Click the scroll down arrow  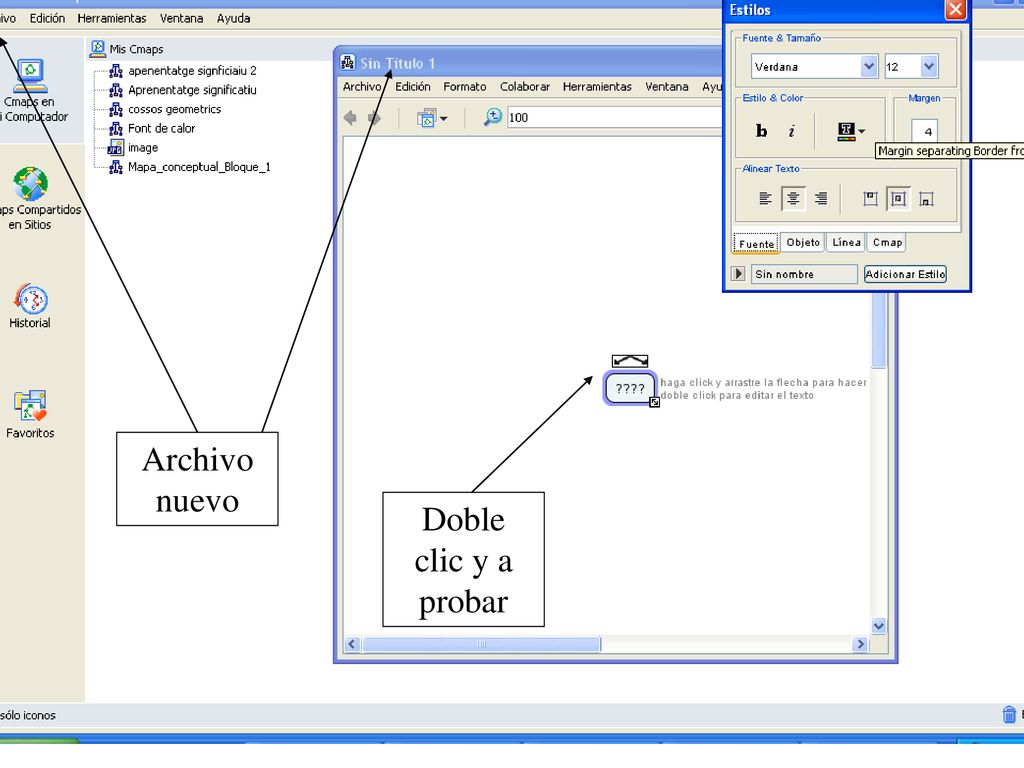pos(879,626)
